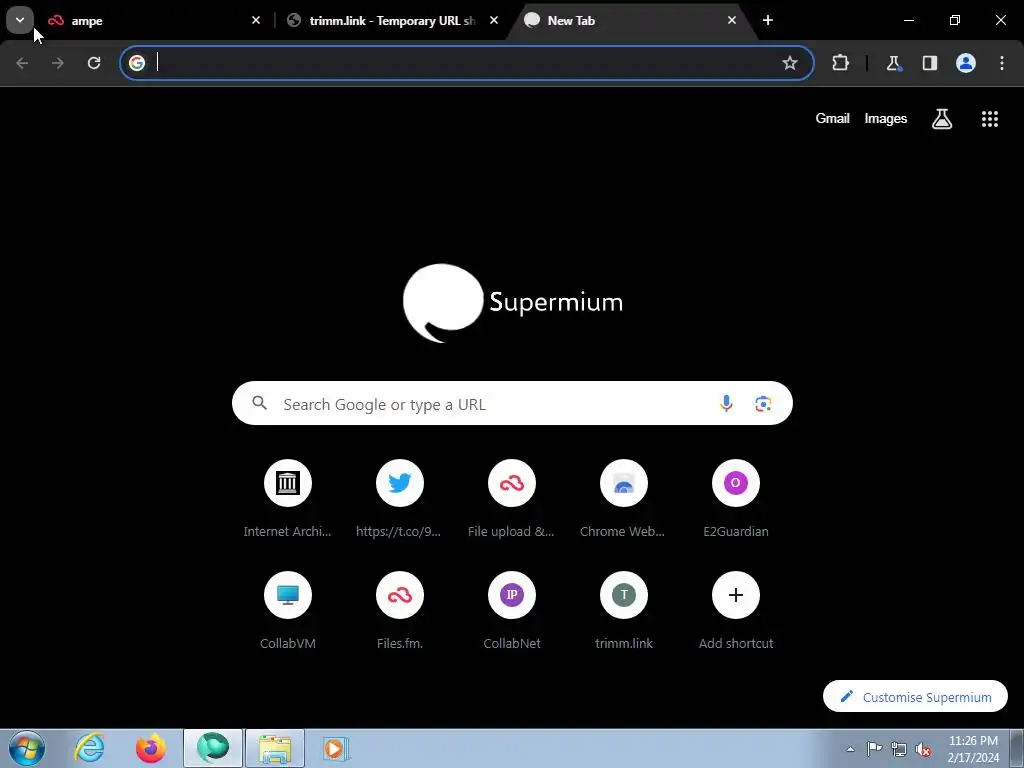
Task: Toggle the side panel
Action: pyautogui.click(x=929, y=63)
